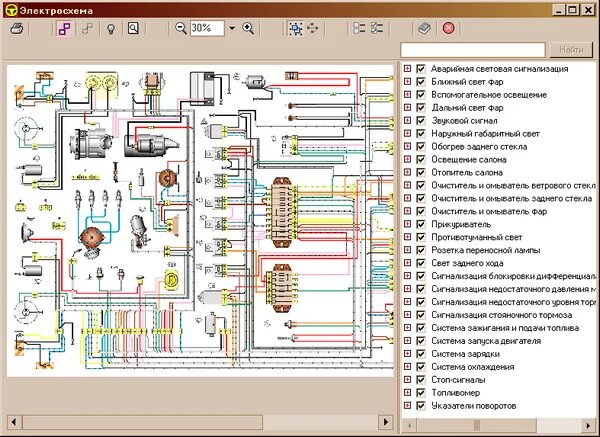The height and width of the screenshot is (437, 600).
Task: Click the search text field
Action: click(472, 49)
